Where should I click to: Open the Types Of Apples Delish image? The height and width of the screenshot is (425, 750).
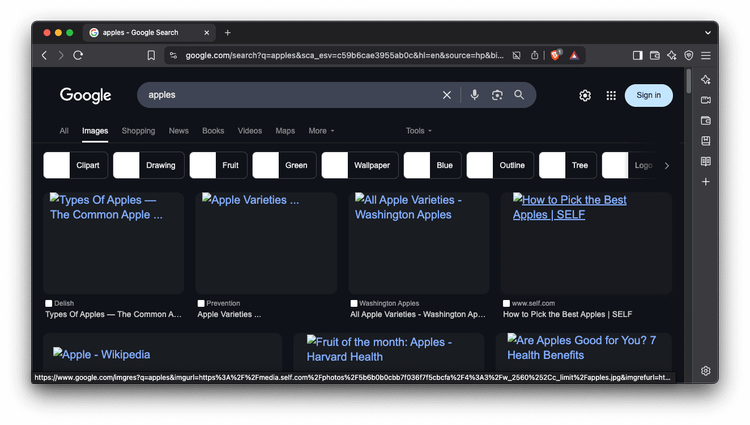113,243
